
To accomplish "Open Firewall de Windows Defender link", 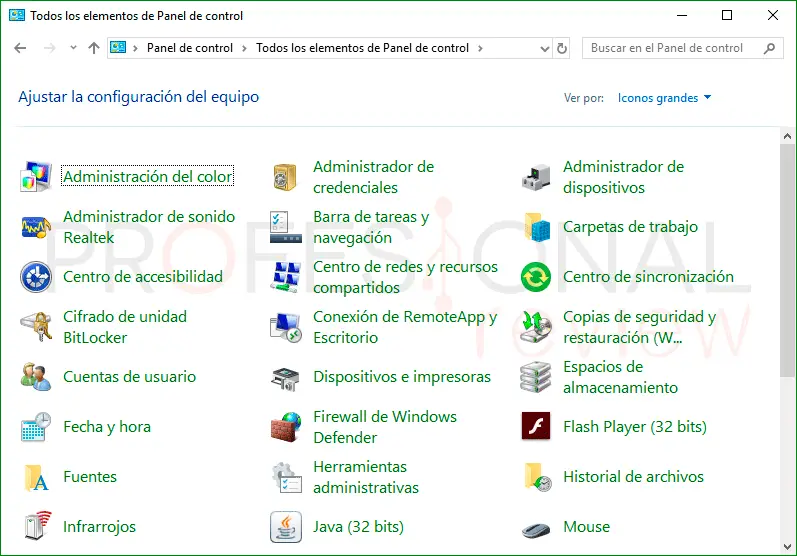I will pyautogui.click(x=385, y=427).
